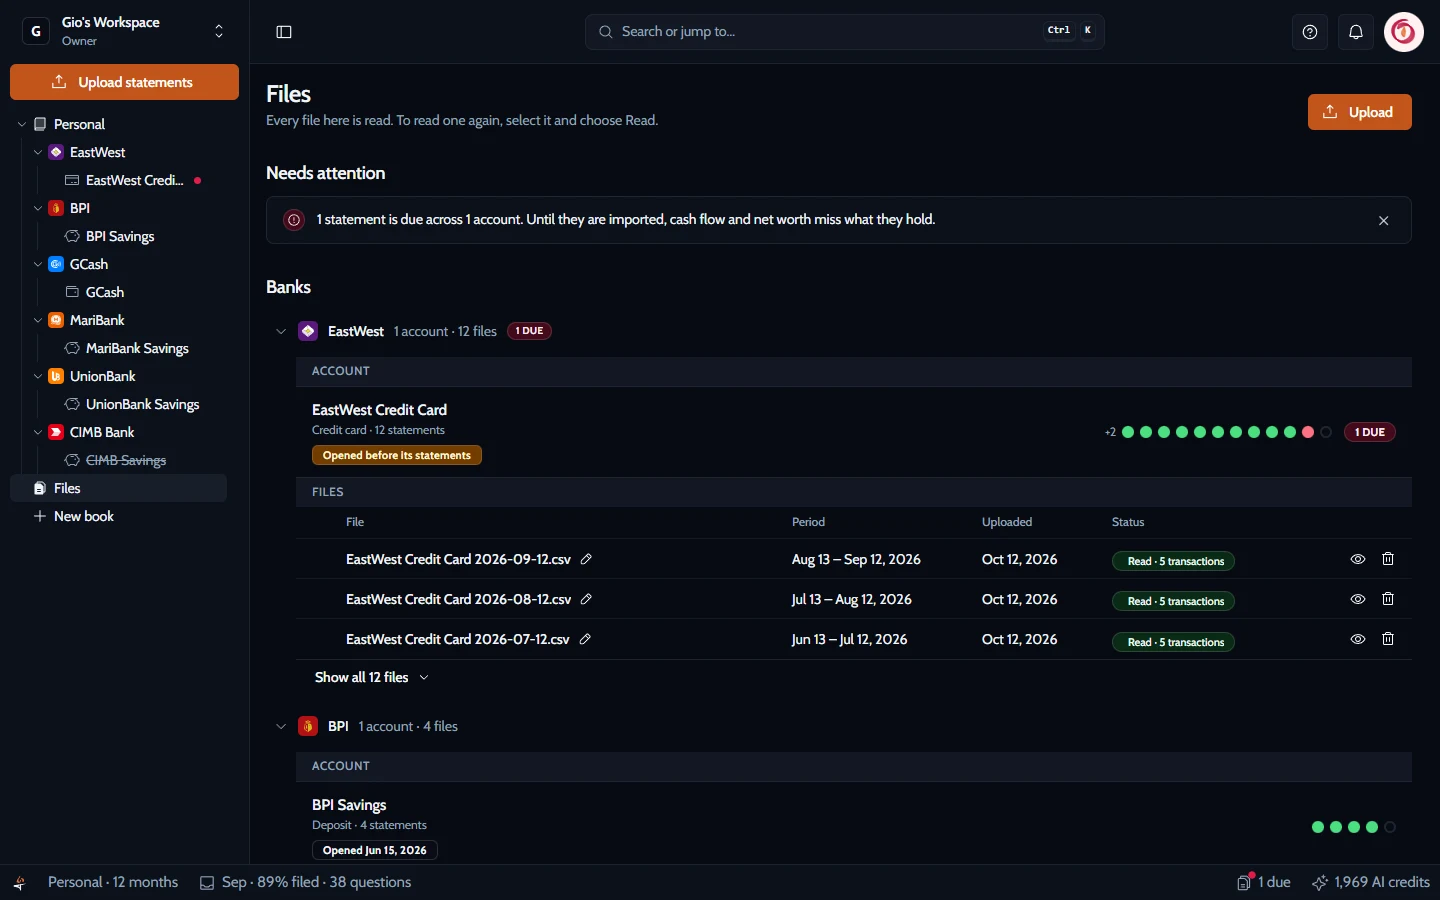Open the user profile avatar
The image size is (1440, 900).
coord(1404,32)
